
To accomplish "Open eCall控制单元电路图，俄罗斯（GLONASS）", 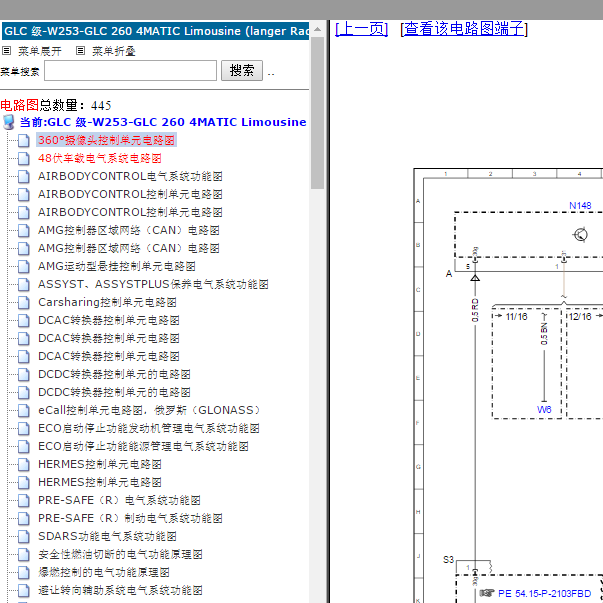I will (151, 410).
